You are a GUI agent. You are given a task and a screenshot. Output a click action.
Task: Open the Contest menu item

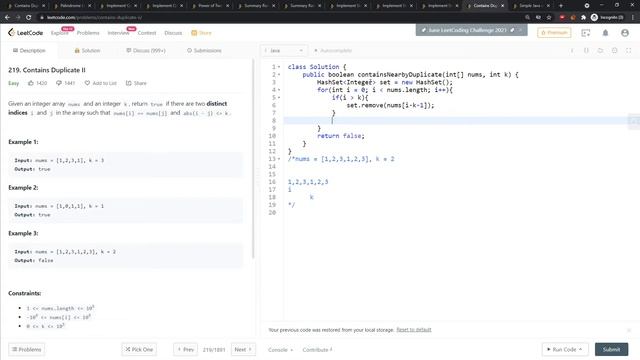tap(147, 33)
